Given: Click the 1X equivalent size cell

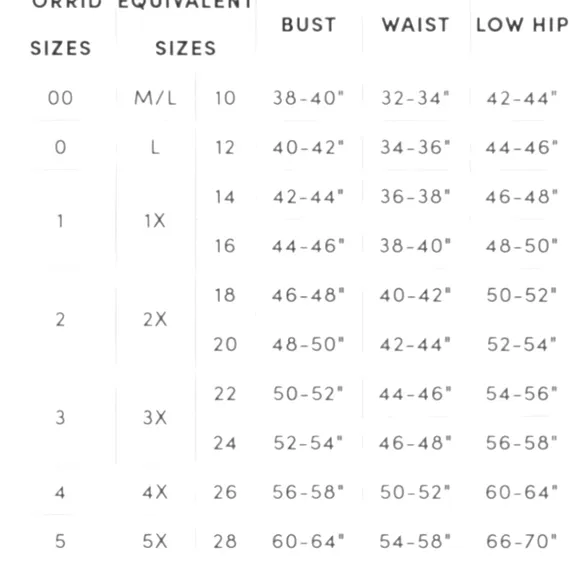Looking at the screenshot, I should pos(155,221).
